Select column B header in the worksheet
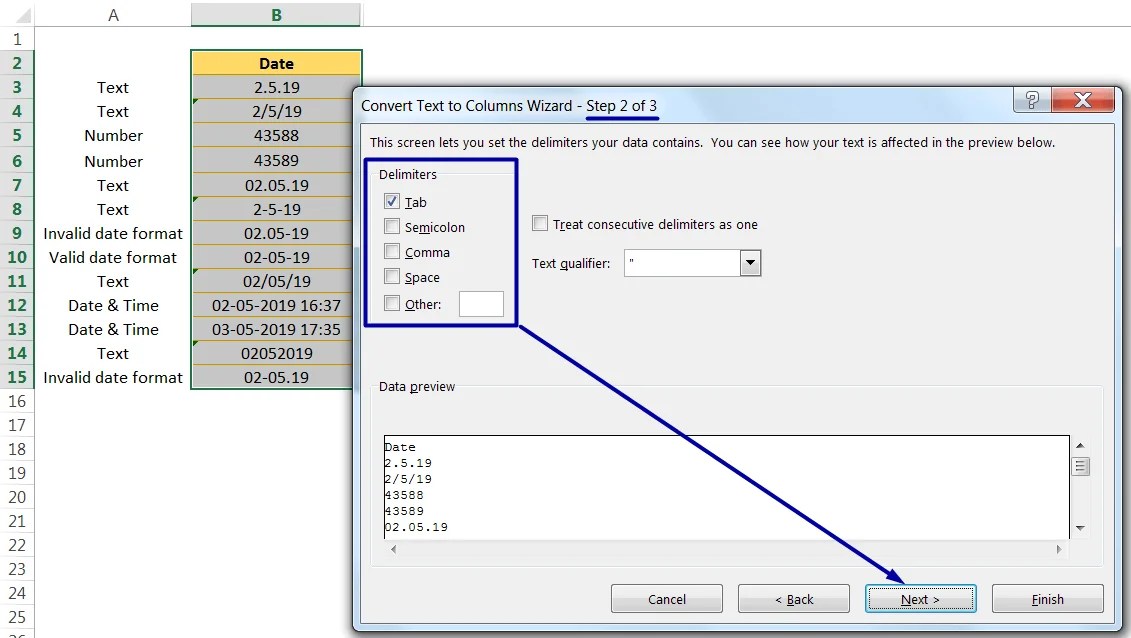 [x=276, y=14]
